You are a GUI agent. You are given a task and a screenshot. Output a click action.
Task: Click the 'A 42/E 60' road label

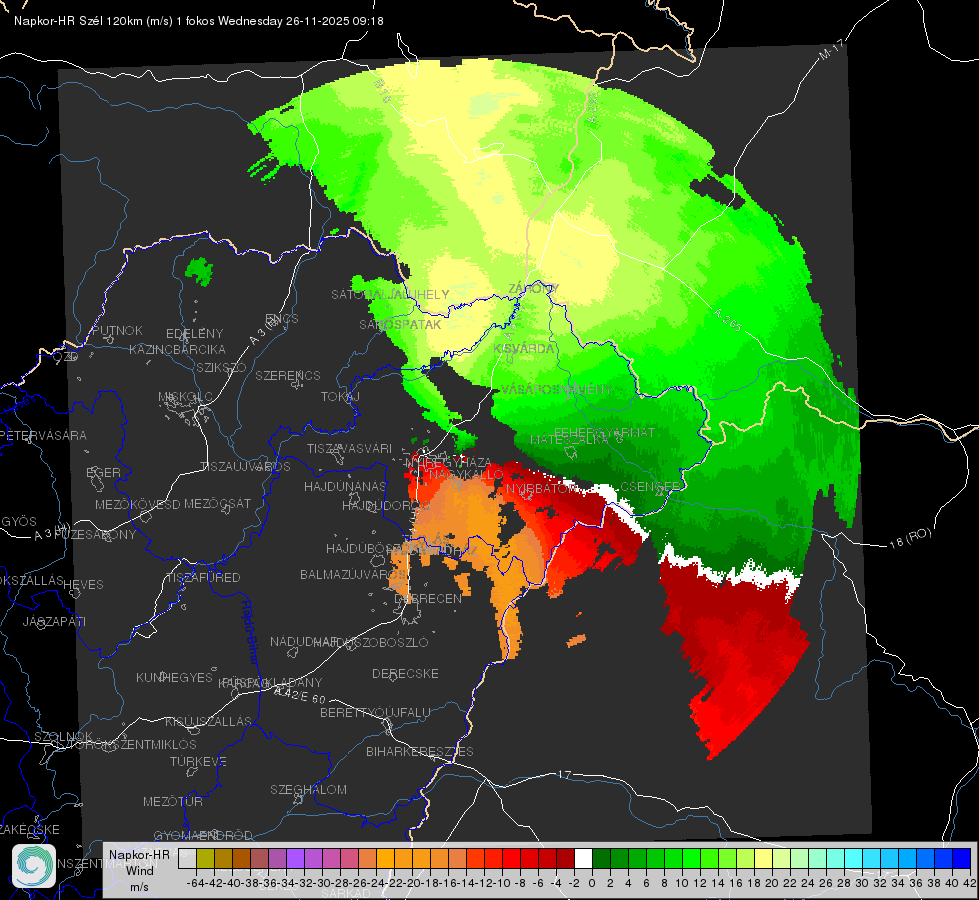tap(300, 695)
